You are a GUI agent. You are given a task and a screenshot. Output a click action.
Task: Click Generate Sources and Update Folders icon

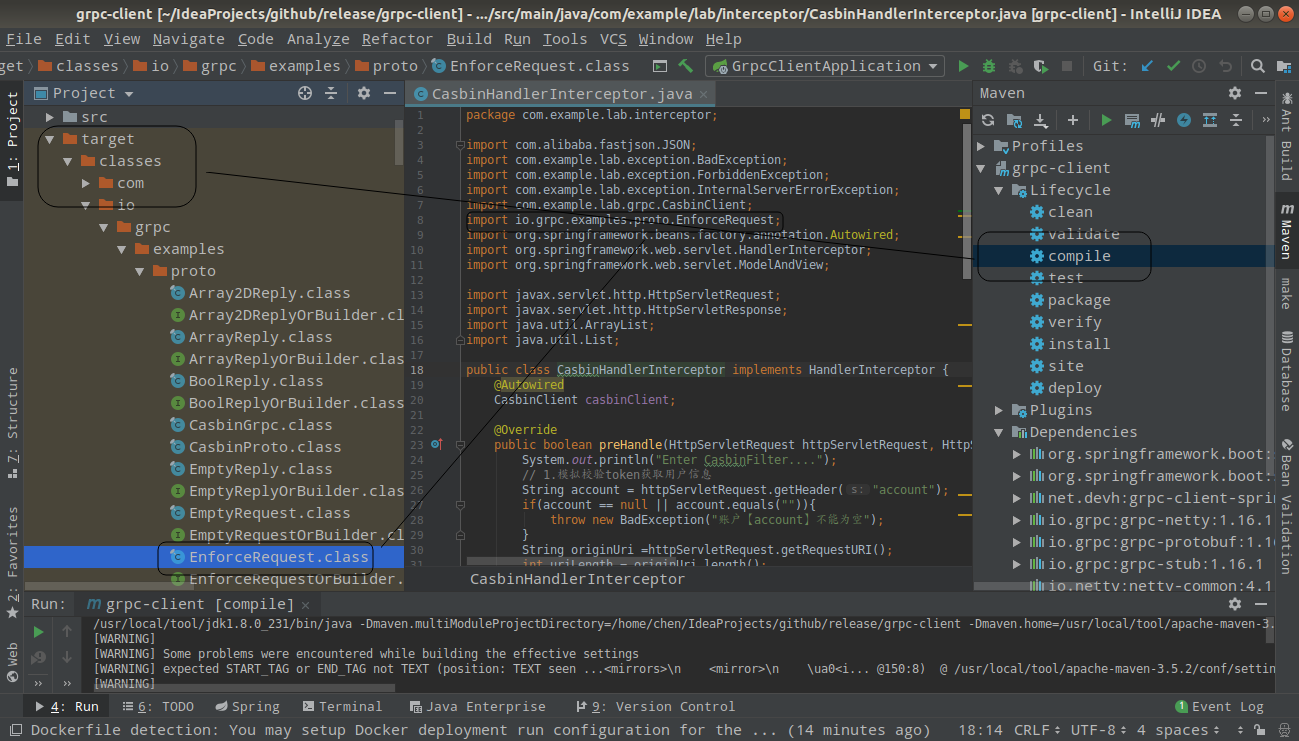coord(1014,120)
